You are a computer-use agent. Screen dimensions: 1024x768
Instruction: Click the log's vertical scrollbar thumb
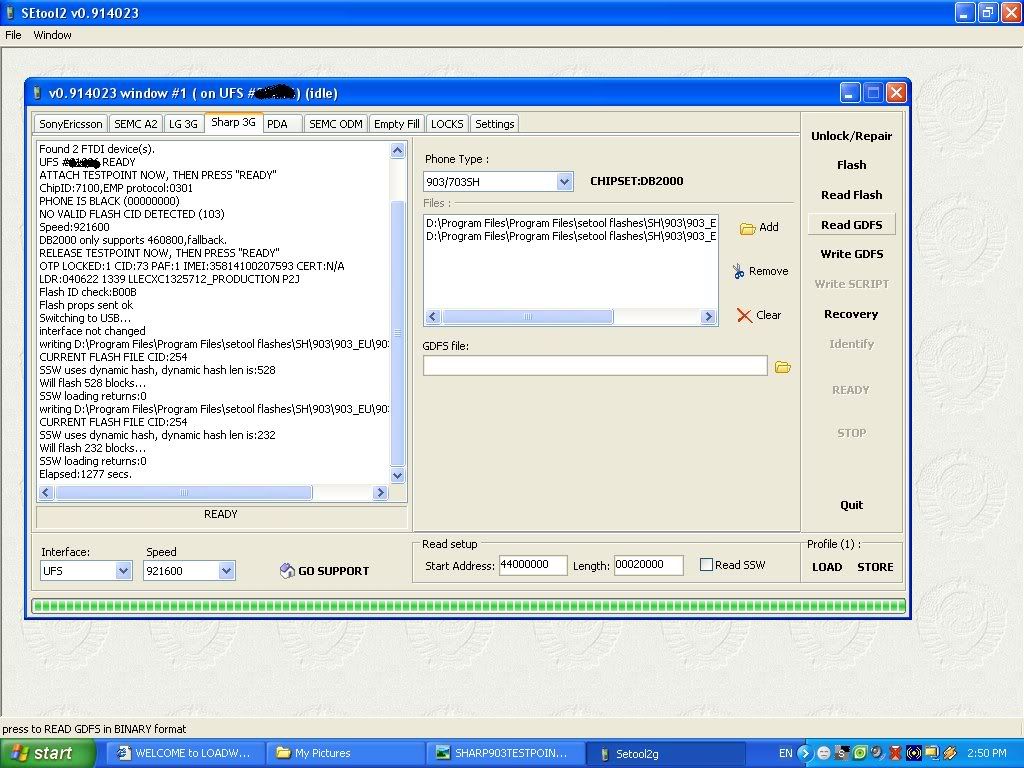(397, 334)
